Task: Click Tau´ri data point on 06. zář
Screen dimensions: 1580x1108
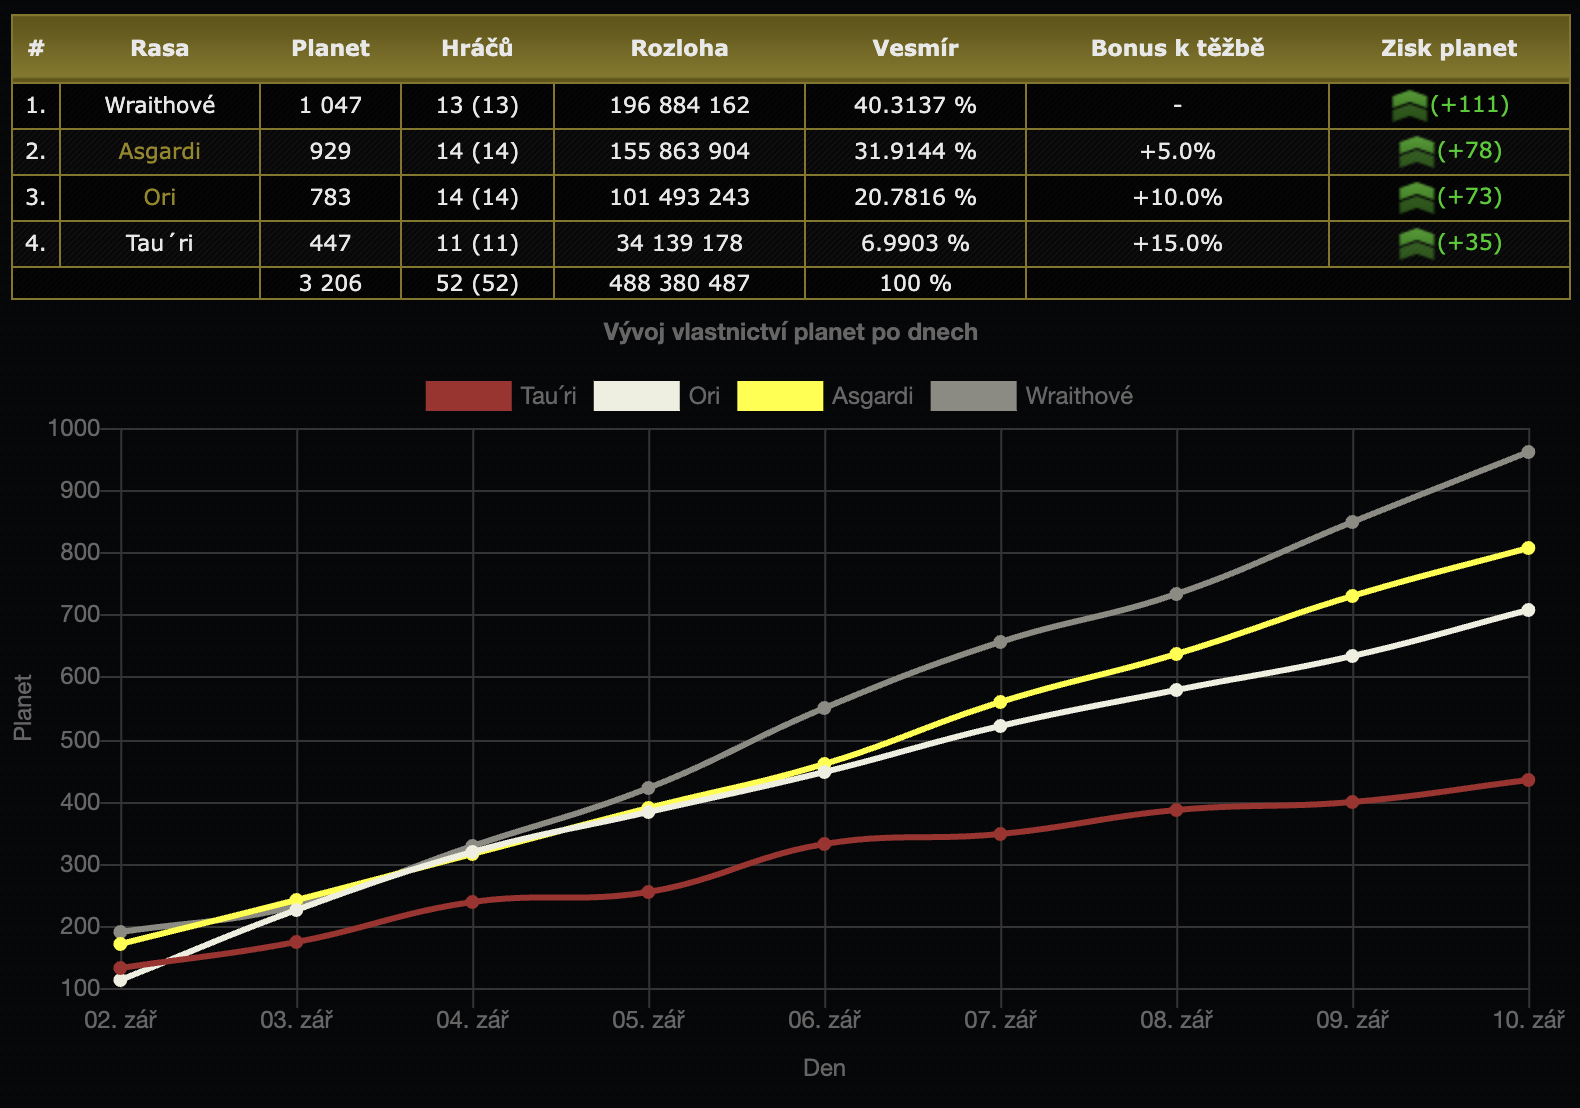Action: click(824, 844)
